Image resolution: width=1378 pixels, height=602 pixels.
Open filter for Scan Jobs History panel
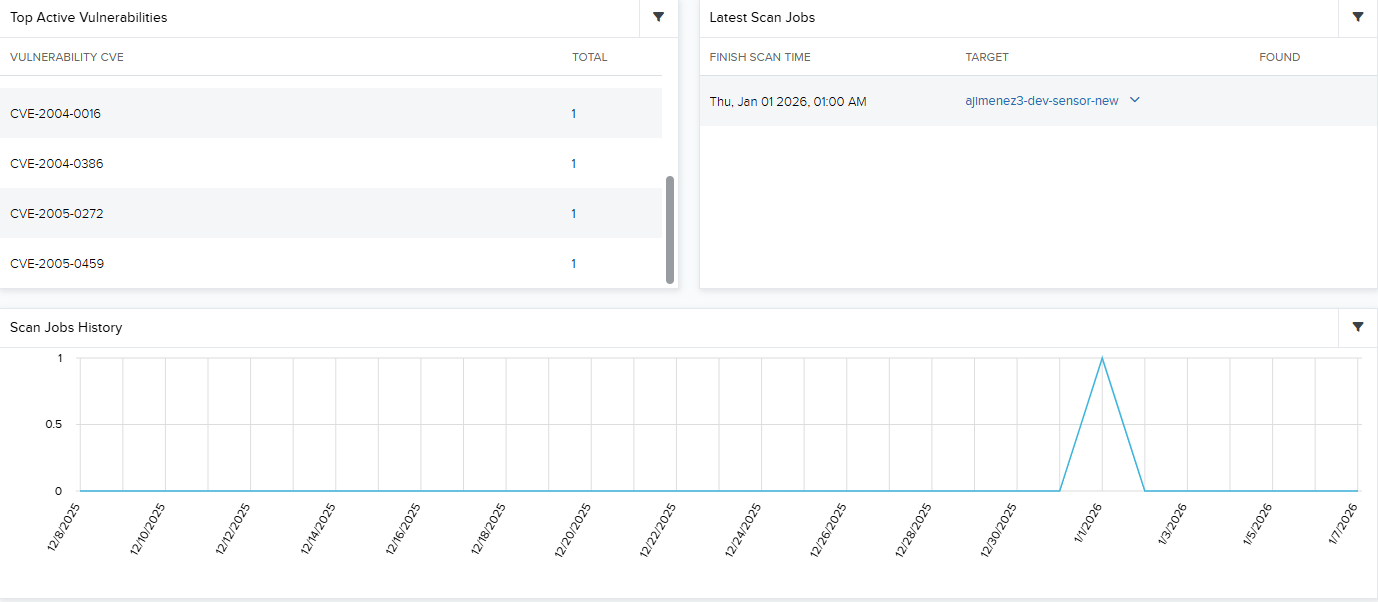1358,327
